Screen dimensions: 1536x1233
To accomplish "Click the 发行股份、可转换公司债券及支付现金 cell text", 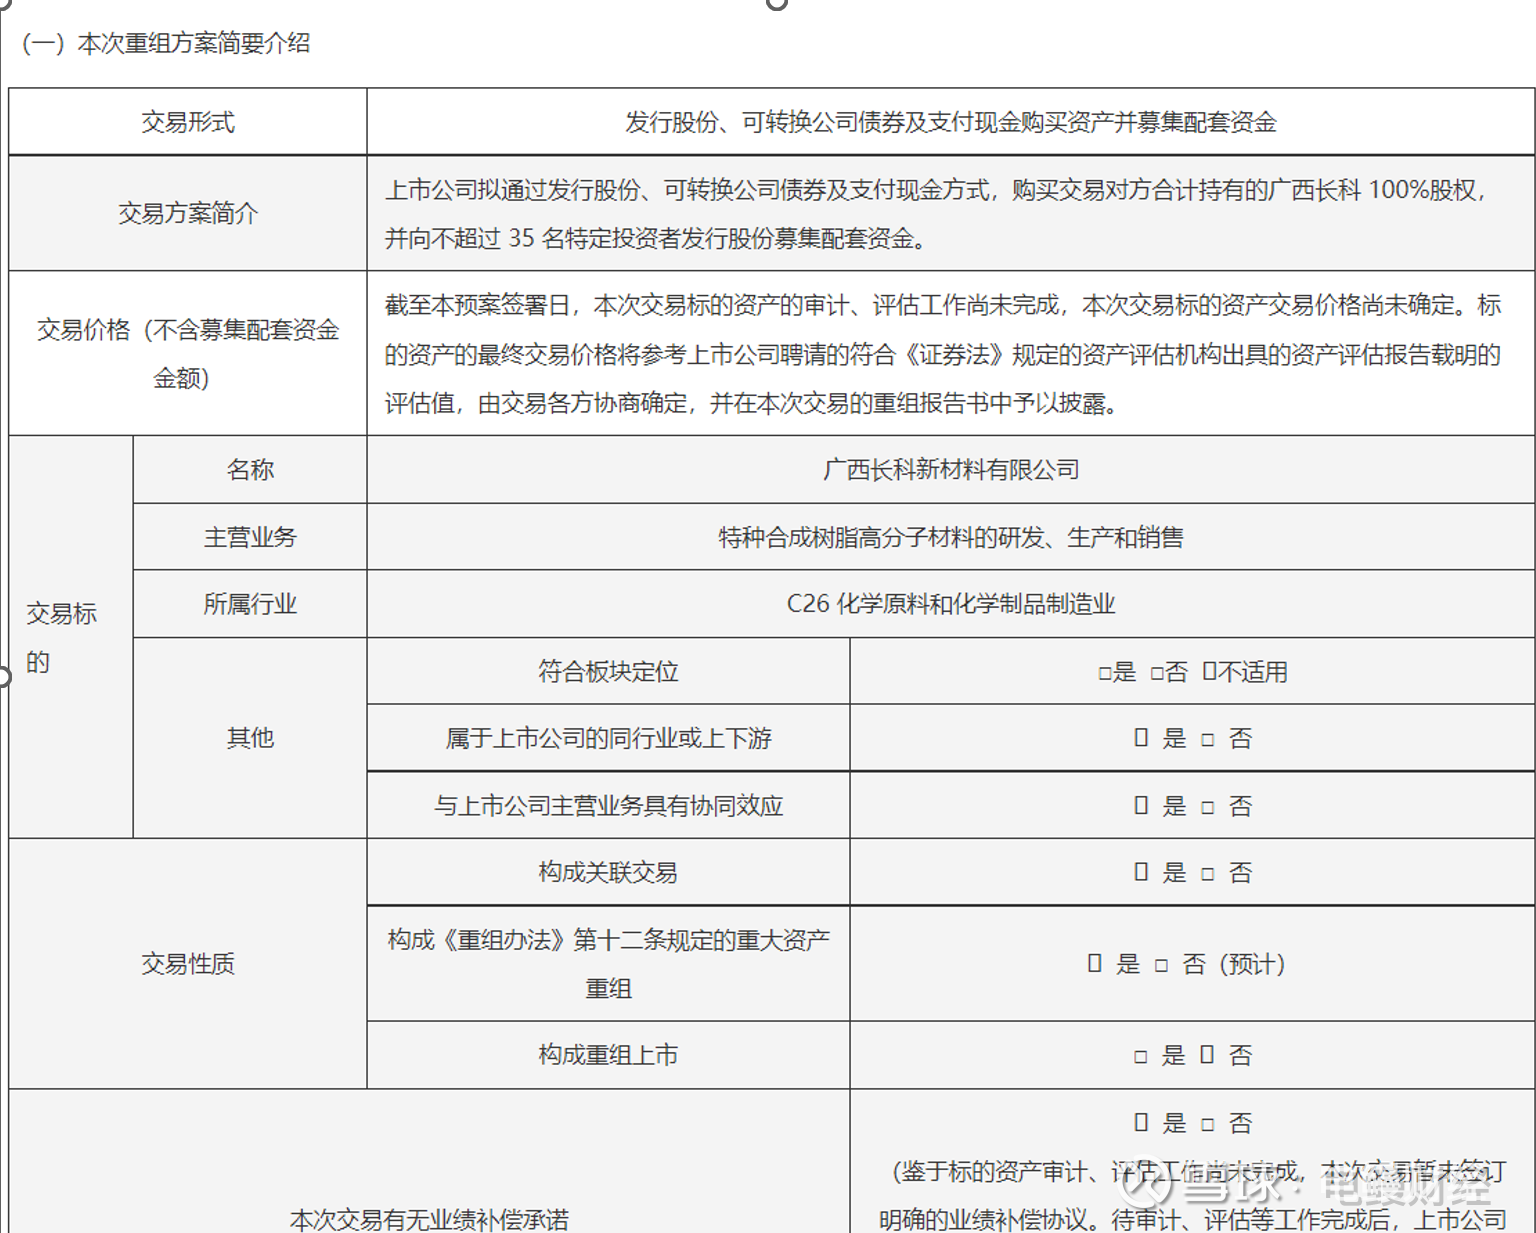I will 951,122.
